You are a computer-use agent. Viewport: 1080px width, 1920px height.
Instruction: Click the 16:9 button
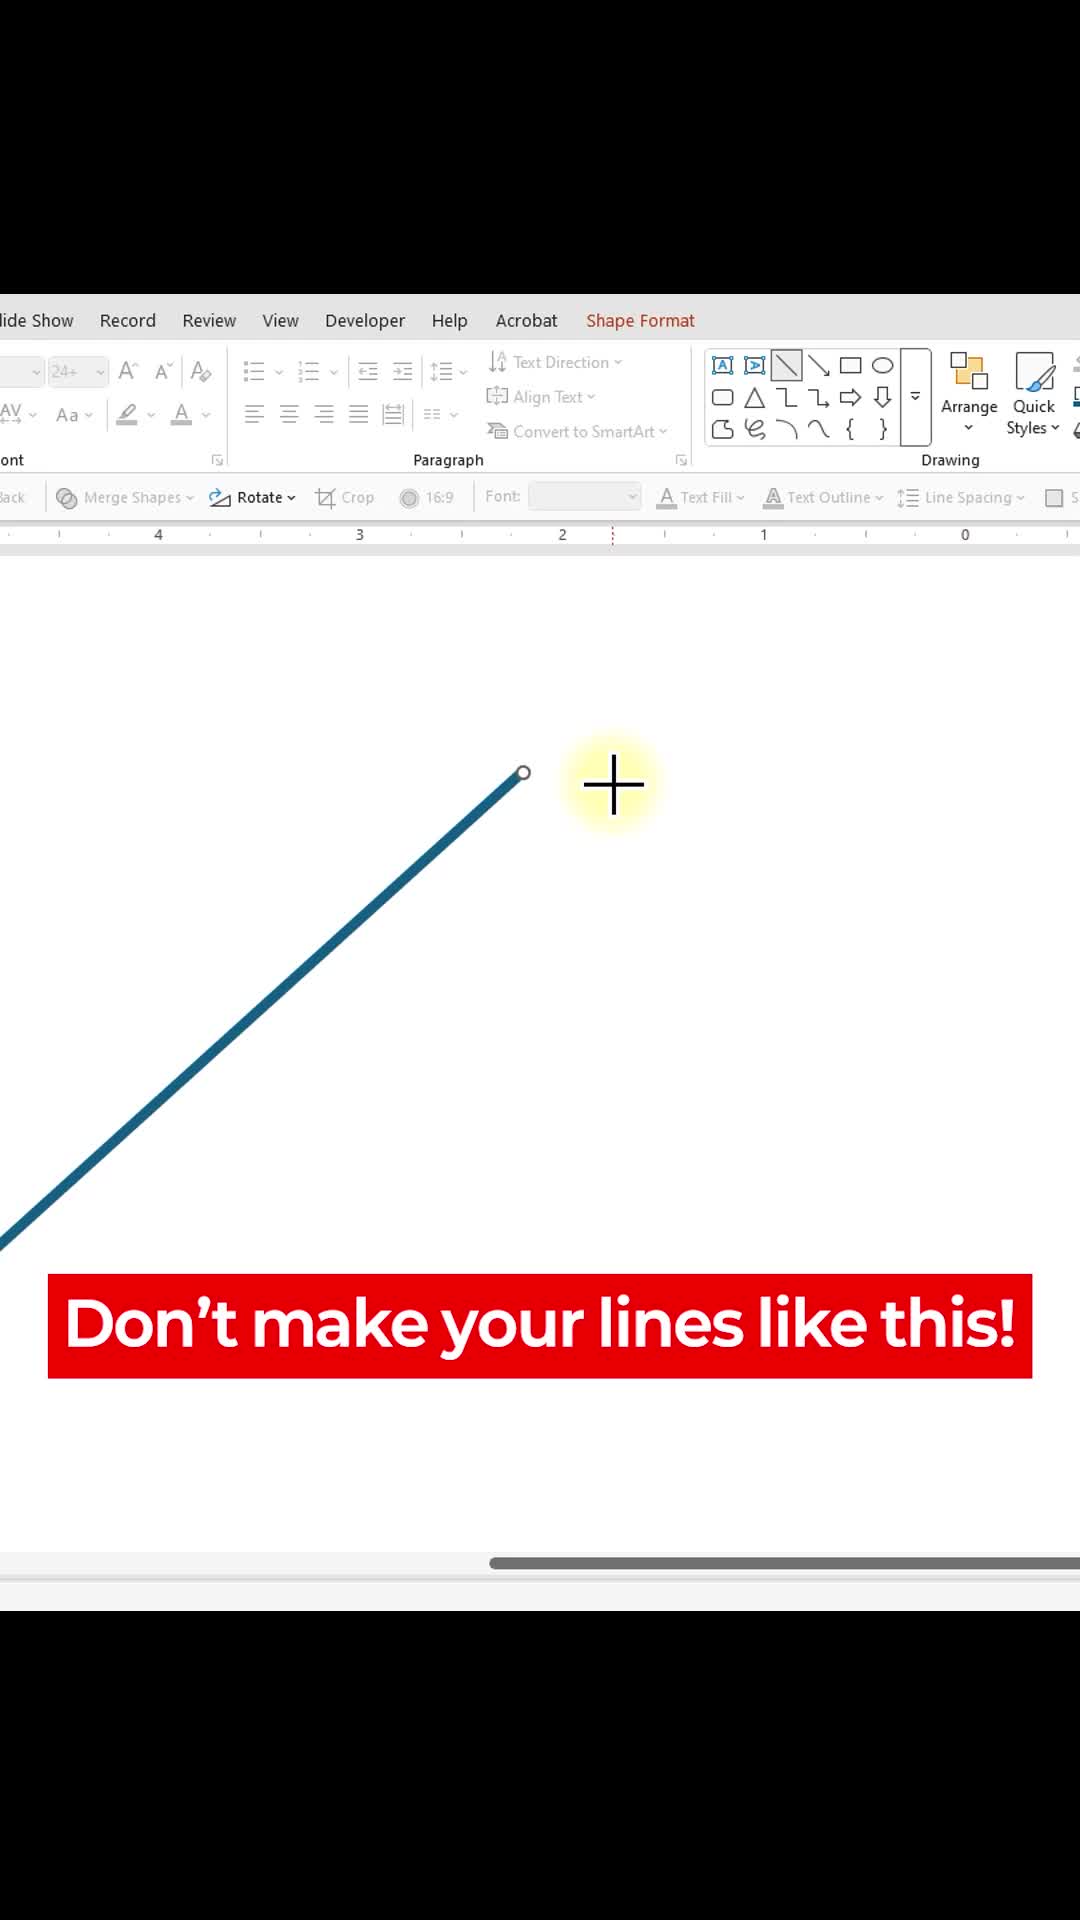(426, 497)
